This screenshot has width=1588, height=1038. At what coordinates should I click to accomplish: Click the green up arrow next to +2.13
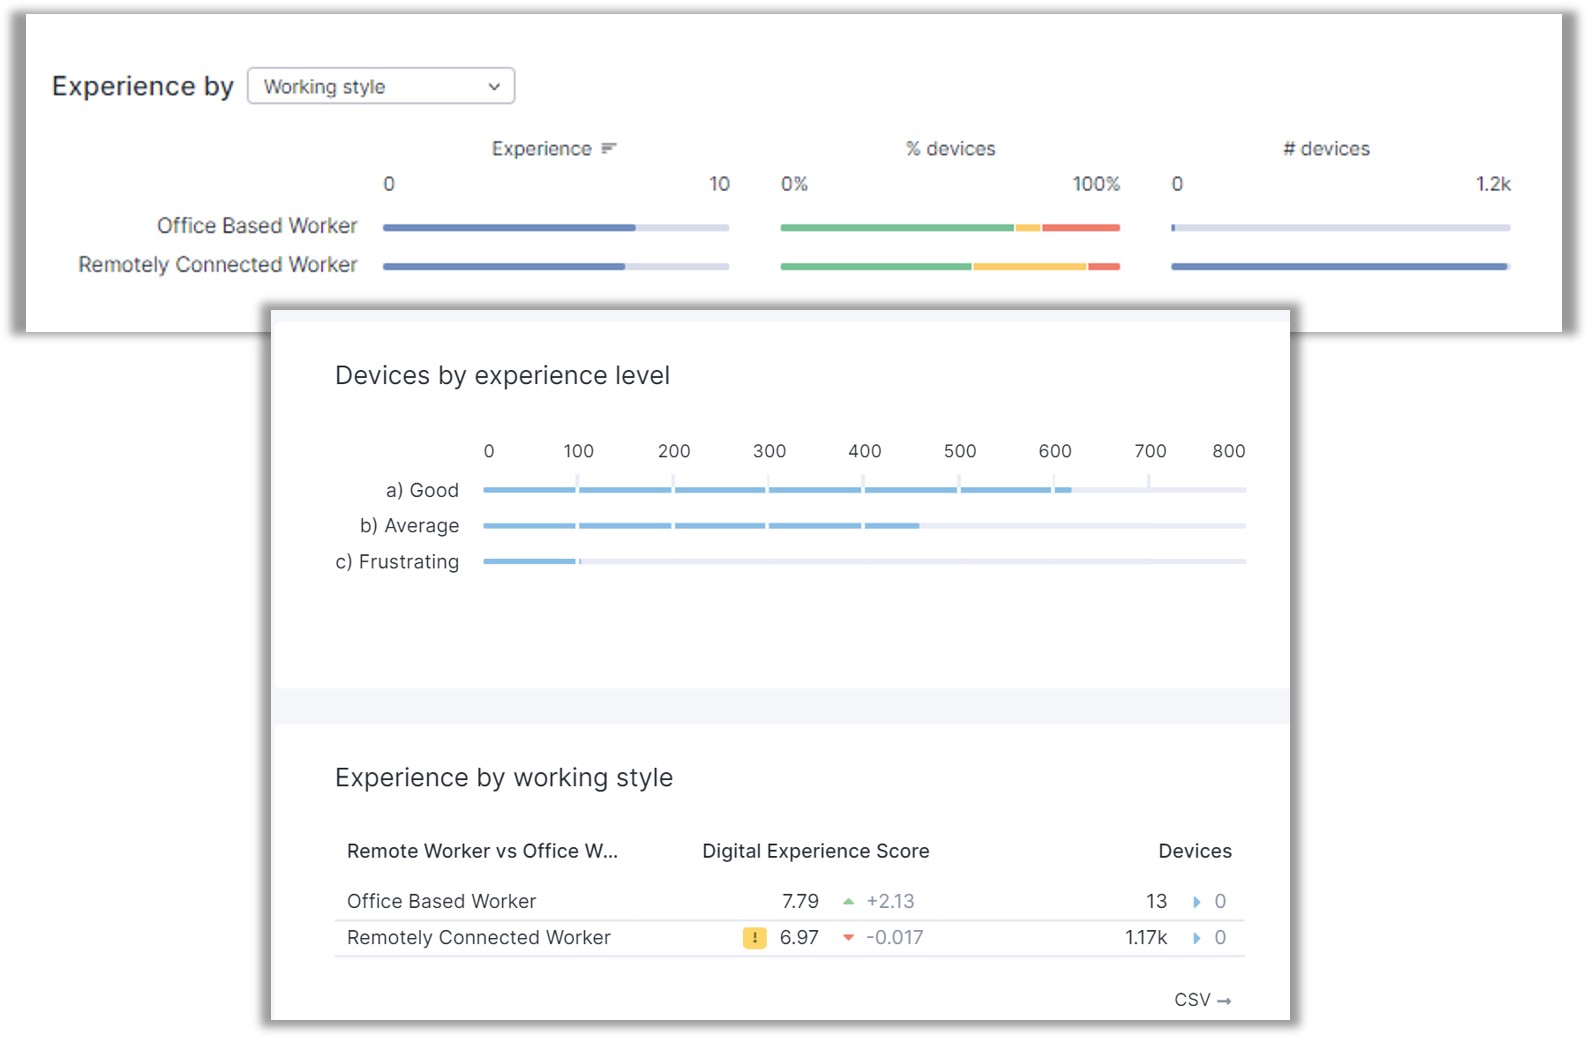tap(848, 902)
